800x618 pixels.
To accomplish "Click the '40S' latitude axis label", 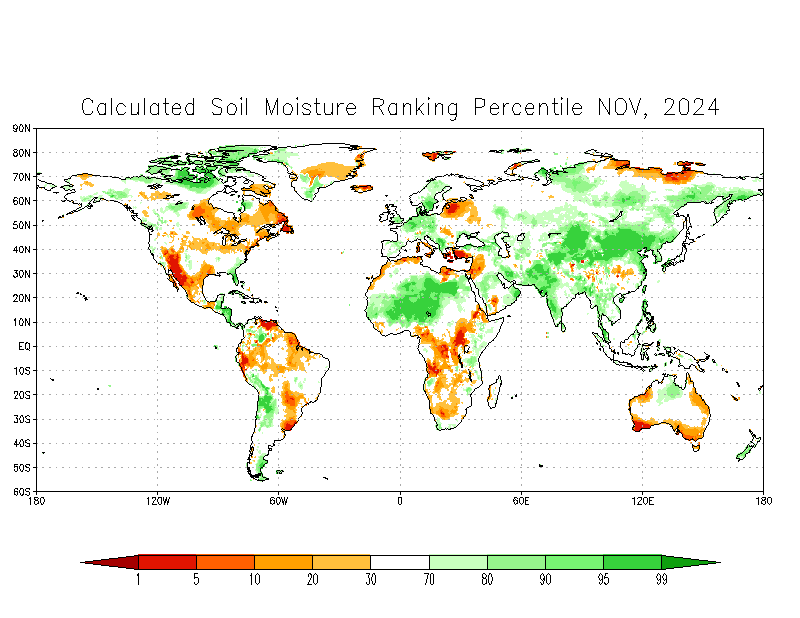I will (x=22, y=443).
